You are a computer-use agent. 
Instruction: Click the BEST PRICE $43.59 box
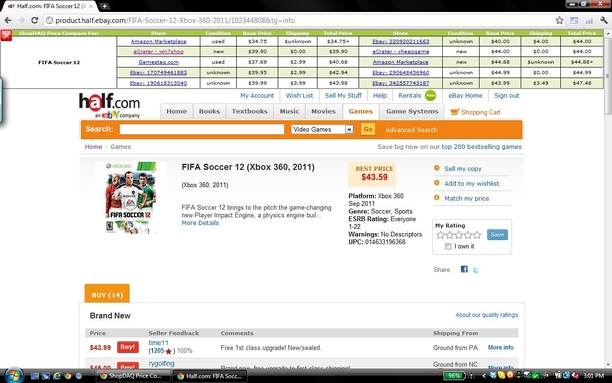(x=372, y=174)
